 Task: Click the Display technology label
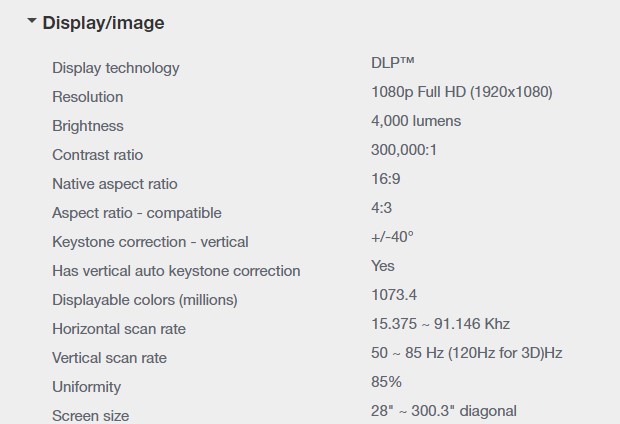116,68
